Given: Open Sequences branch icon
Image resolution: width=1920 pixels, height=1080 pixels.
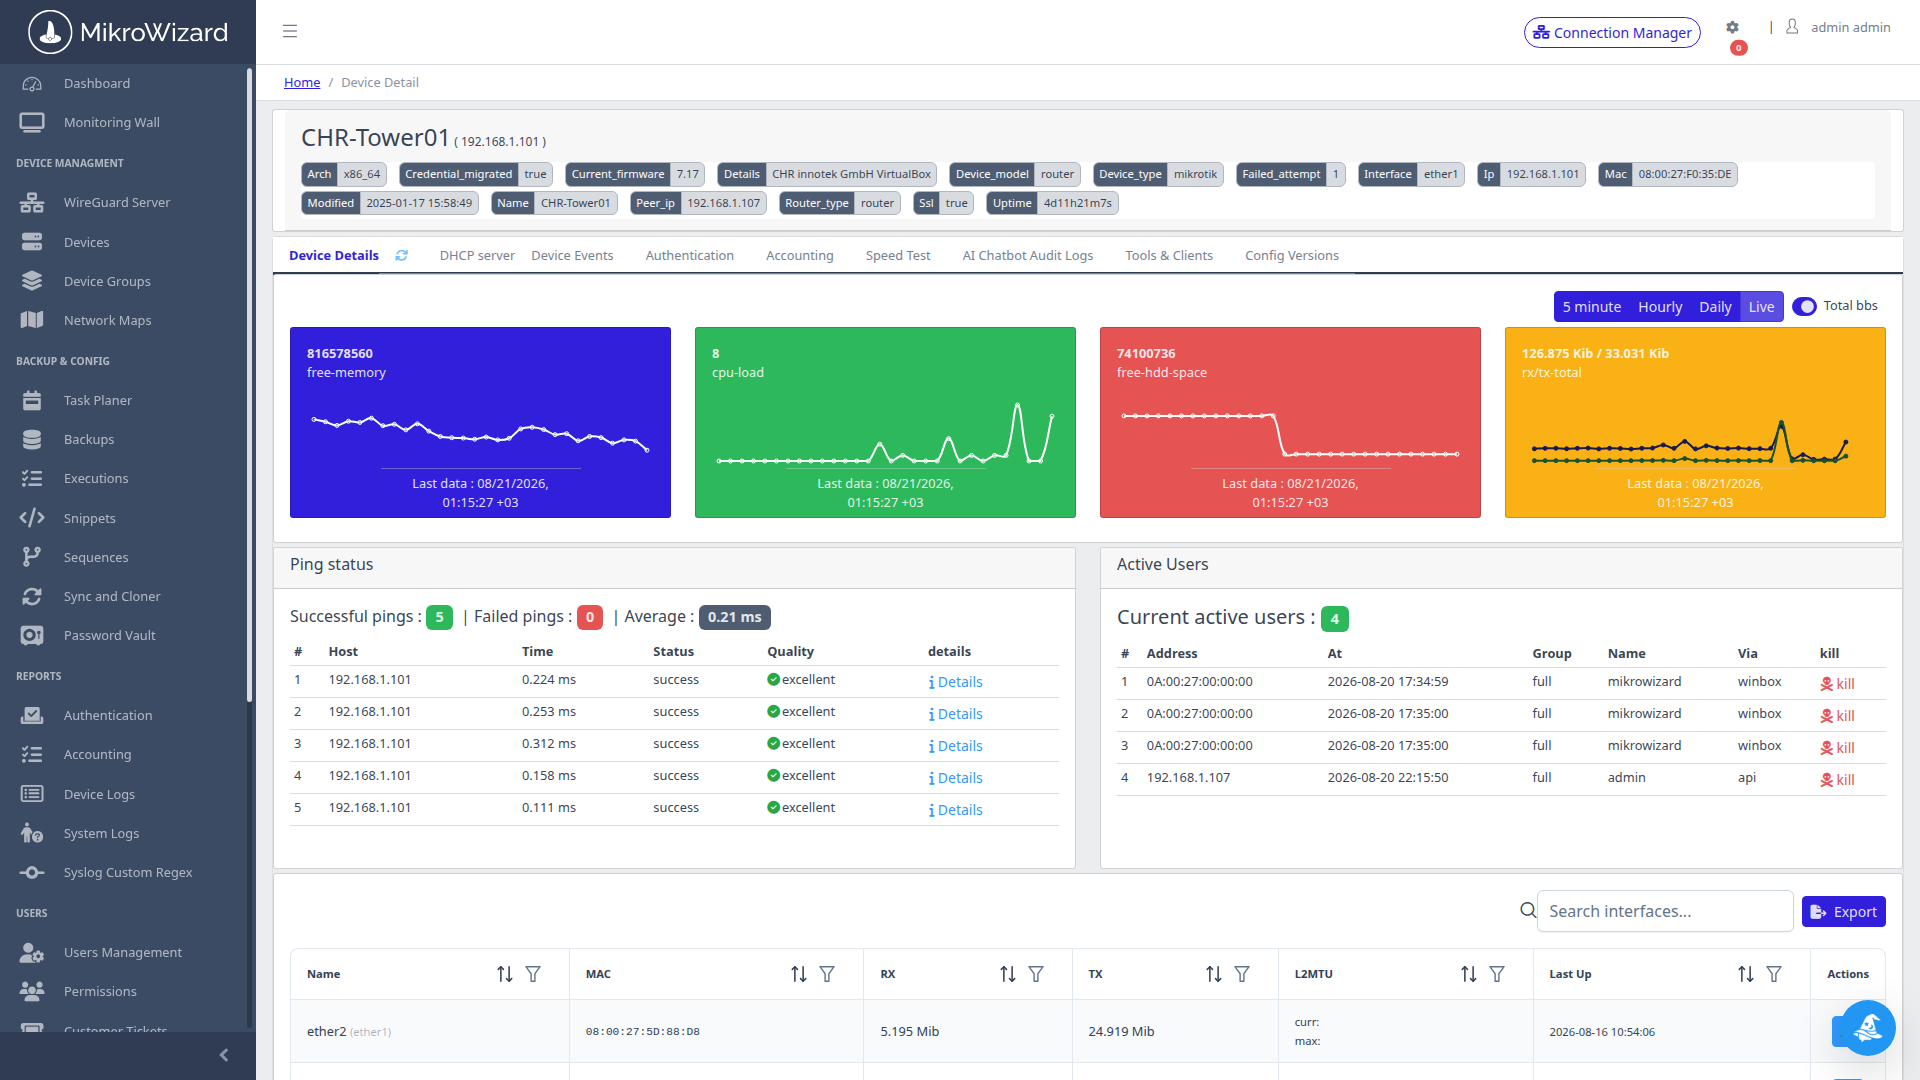Looking at the screenshot, I should click(32, 557).
